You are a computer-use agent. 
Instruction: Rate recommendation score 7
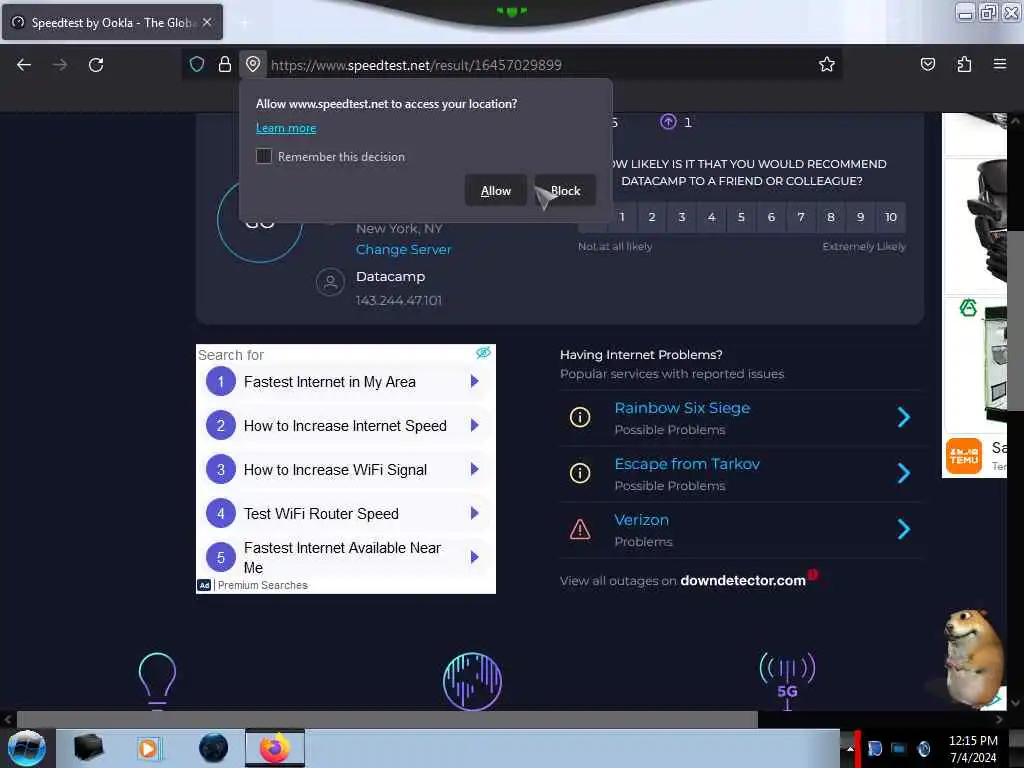[x=801, y=217]
